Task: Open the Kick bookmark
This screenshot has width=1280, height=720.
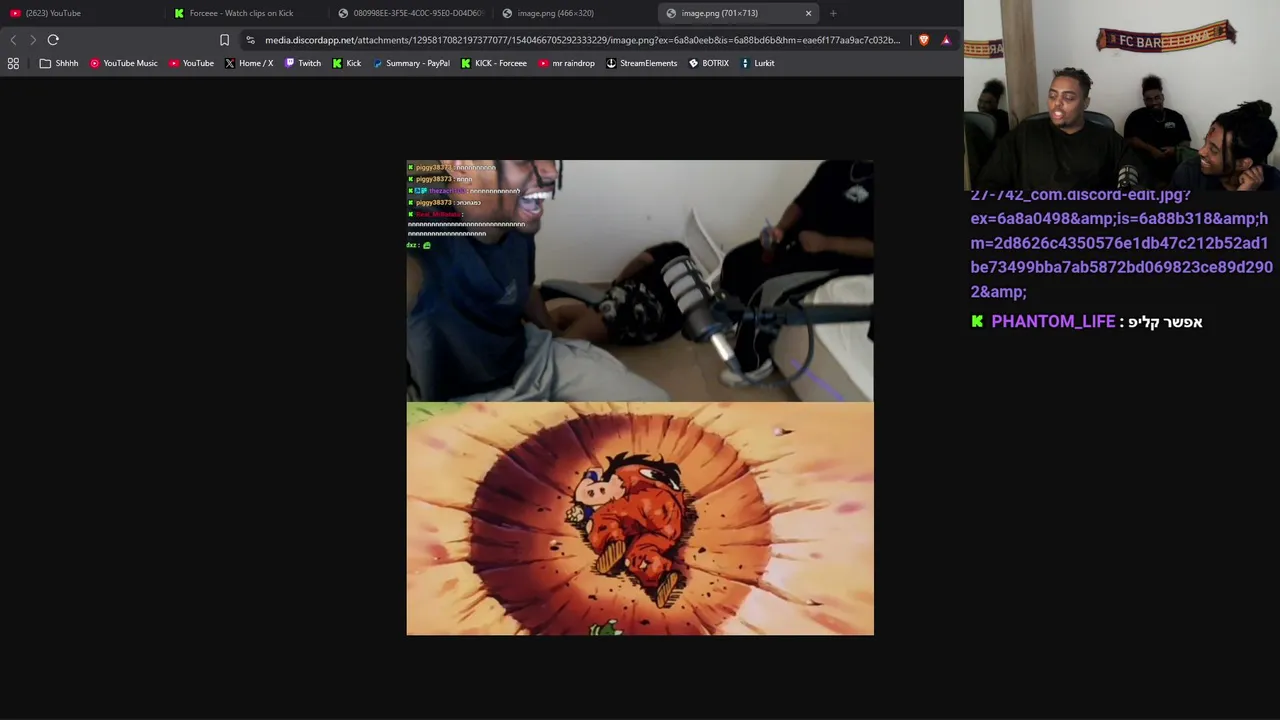Action: click(347, 63)
